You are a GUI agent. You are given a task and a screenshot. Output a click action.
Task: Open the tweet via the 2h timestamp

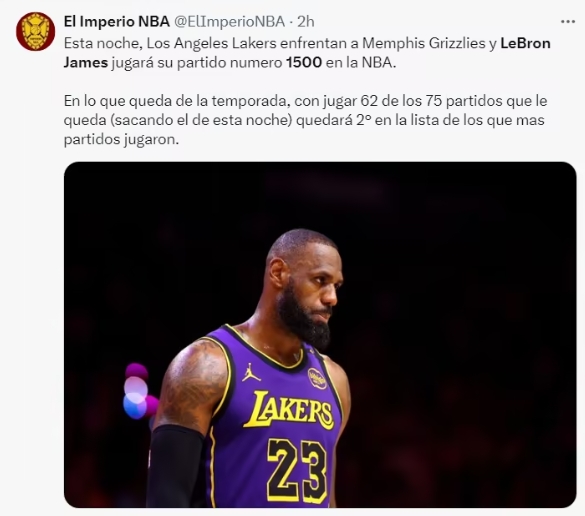click(x=306, y=22)
